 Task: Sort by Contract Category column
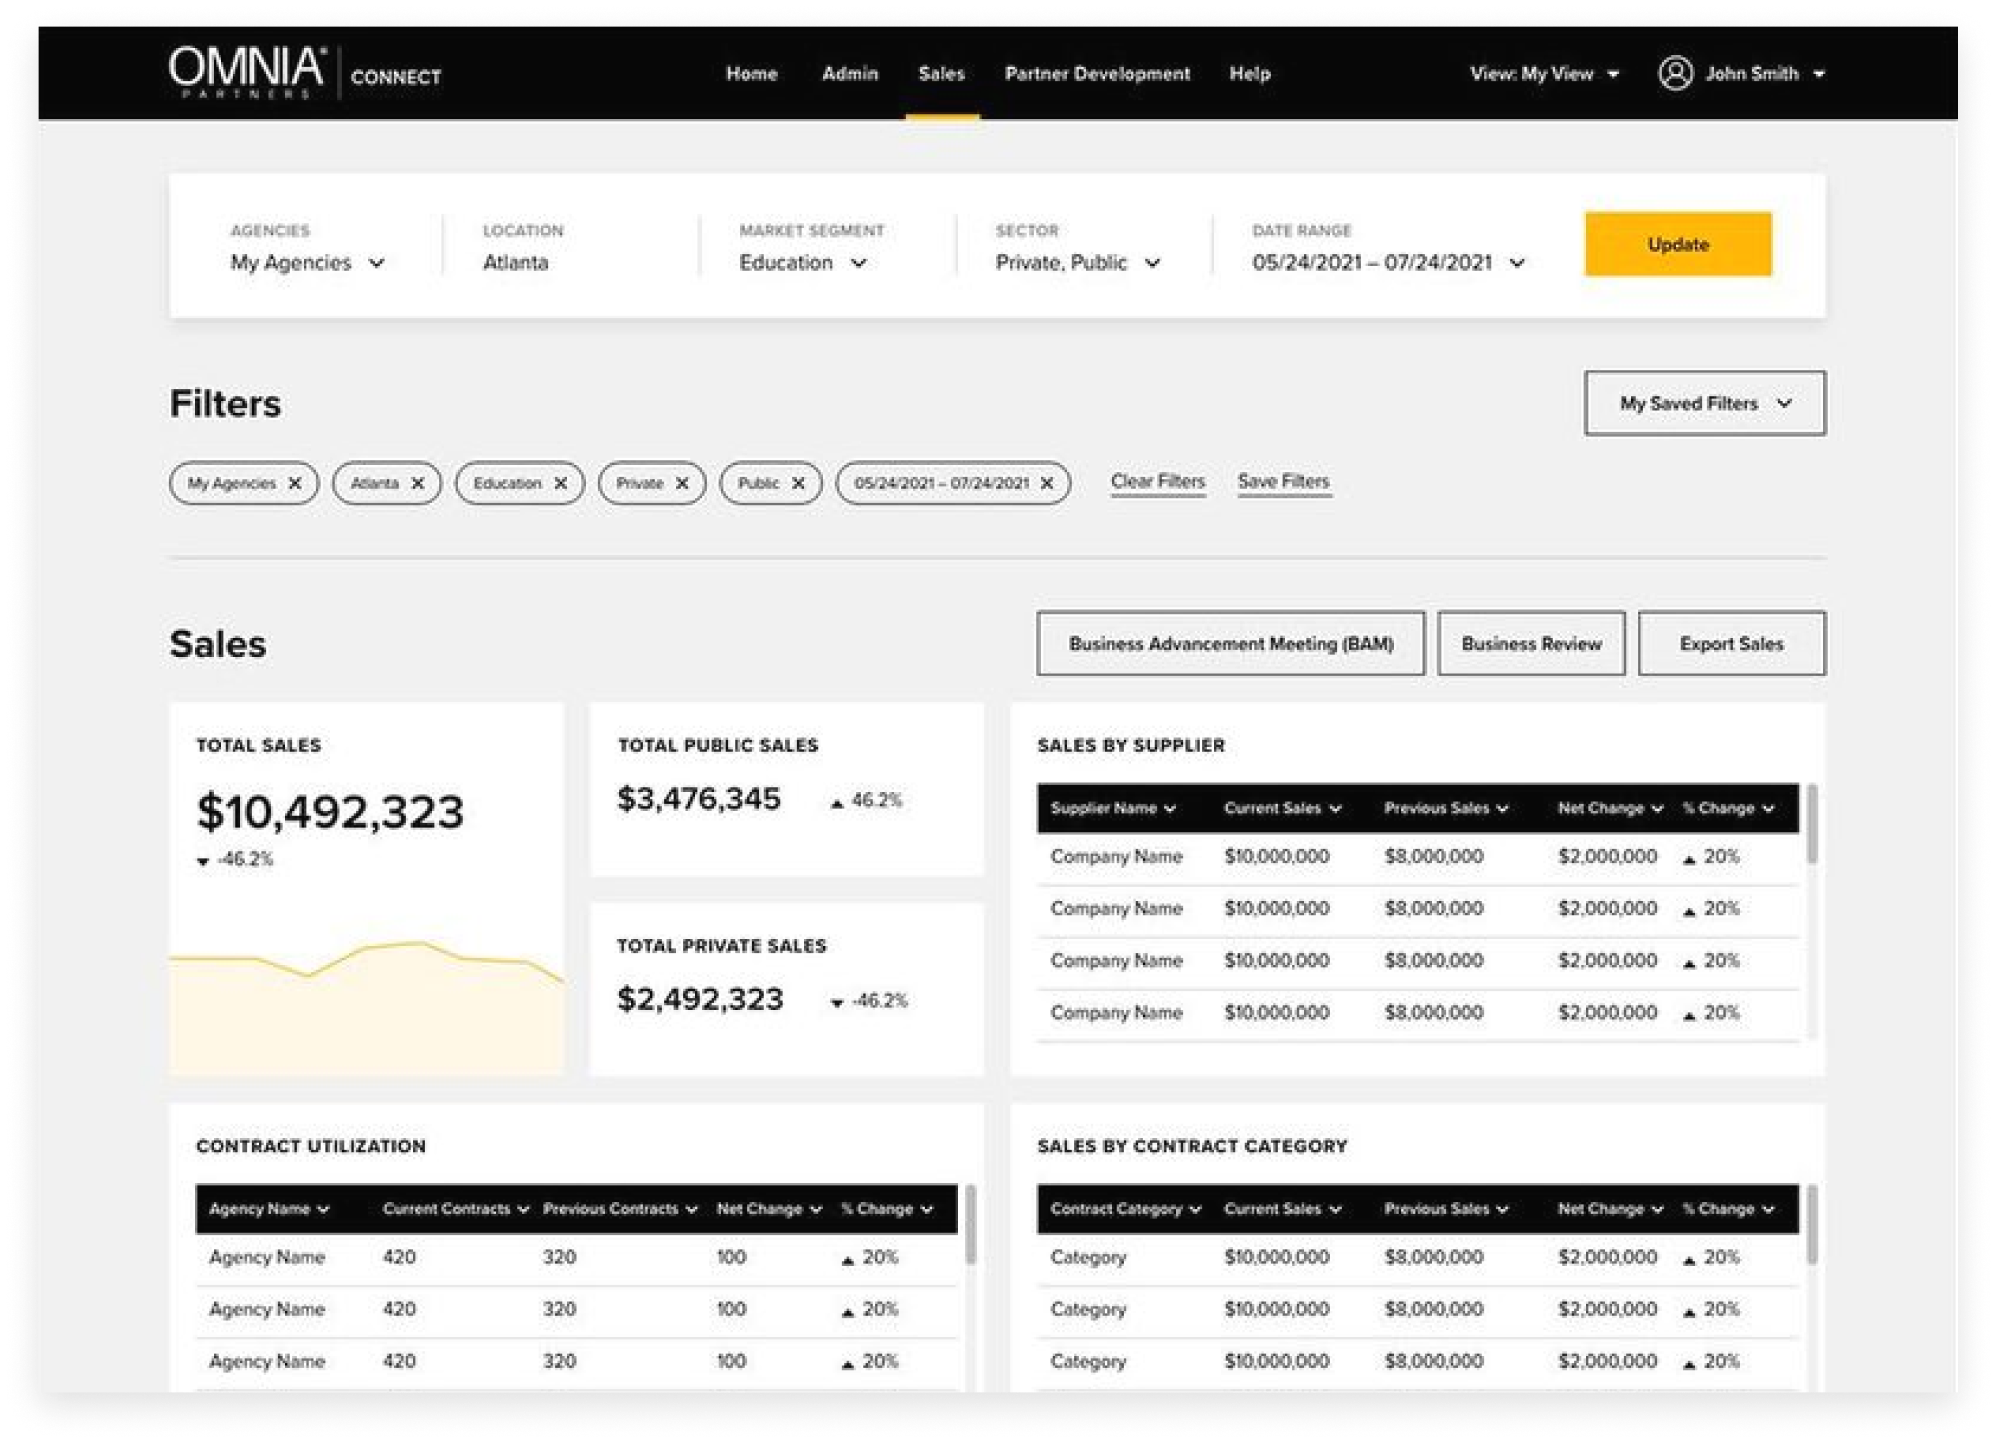pyautogui.click(x=1126, y=1209)
